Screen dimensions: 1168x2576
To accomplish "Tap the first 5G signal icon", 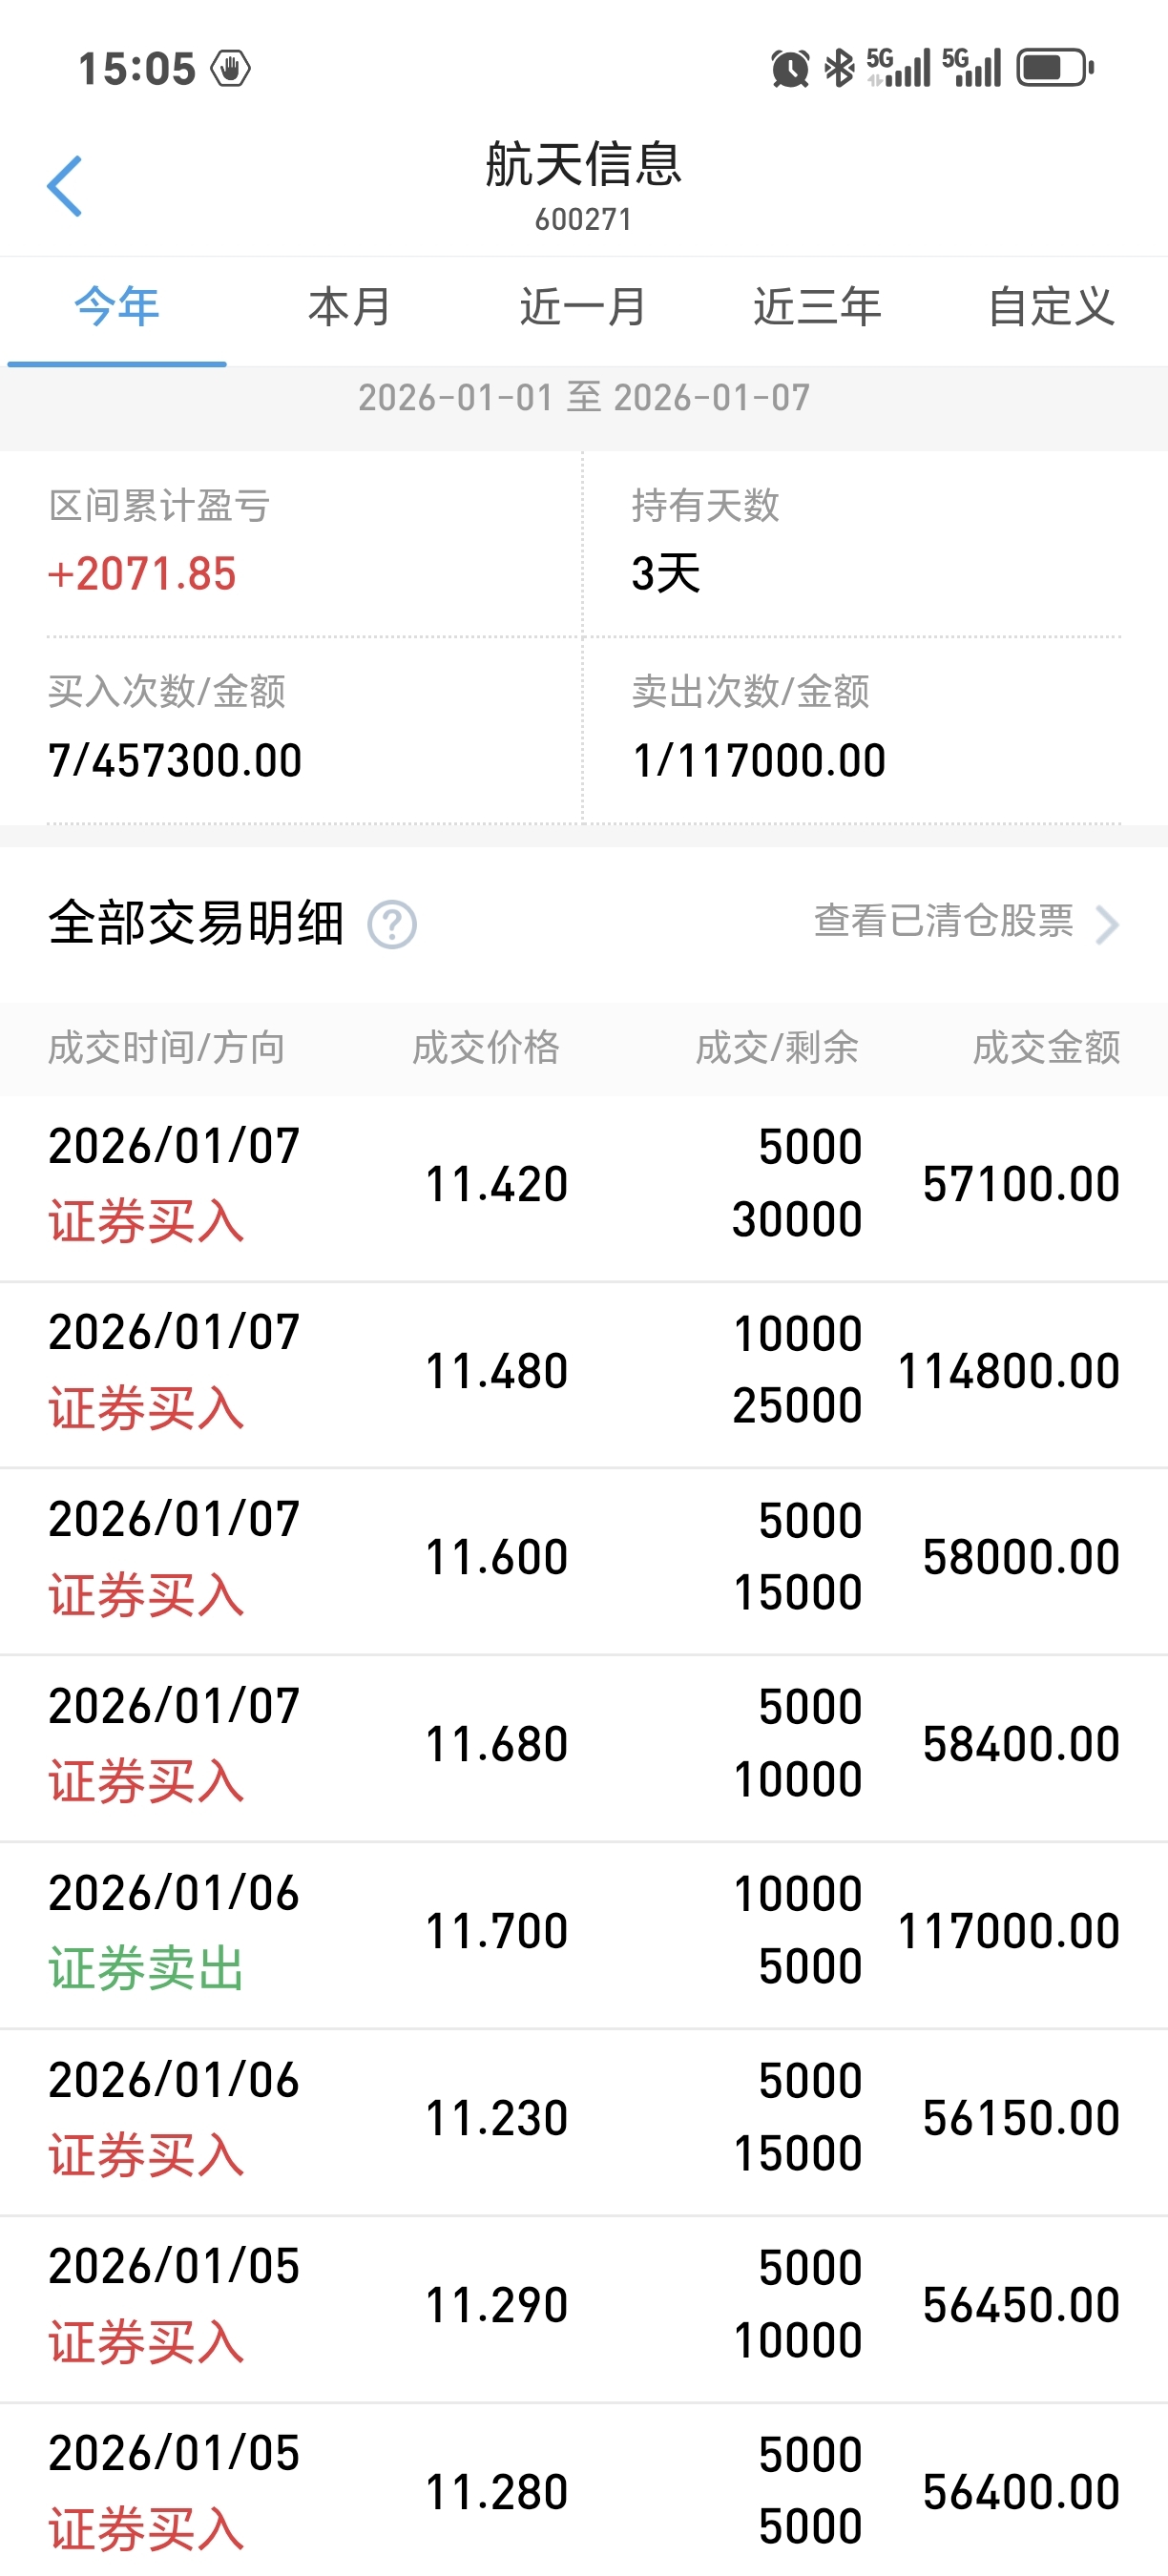I will 897,68.
